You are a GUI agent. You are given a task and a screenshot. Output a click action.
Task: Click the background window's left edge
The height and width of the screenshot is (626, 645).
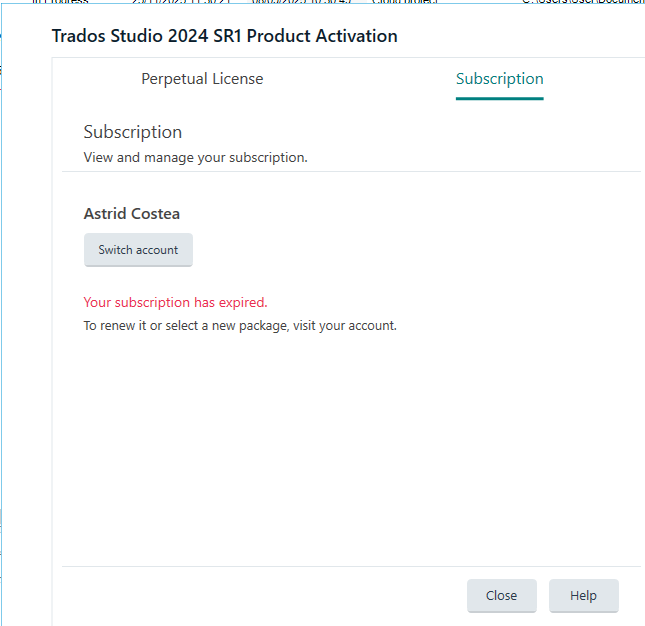click(x=2, y=300)
